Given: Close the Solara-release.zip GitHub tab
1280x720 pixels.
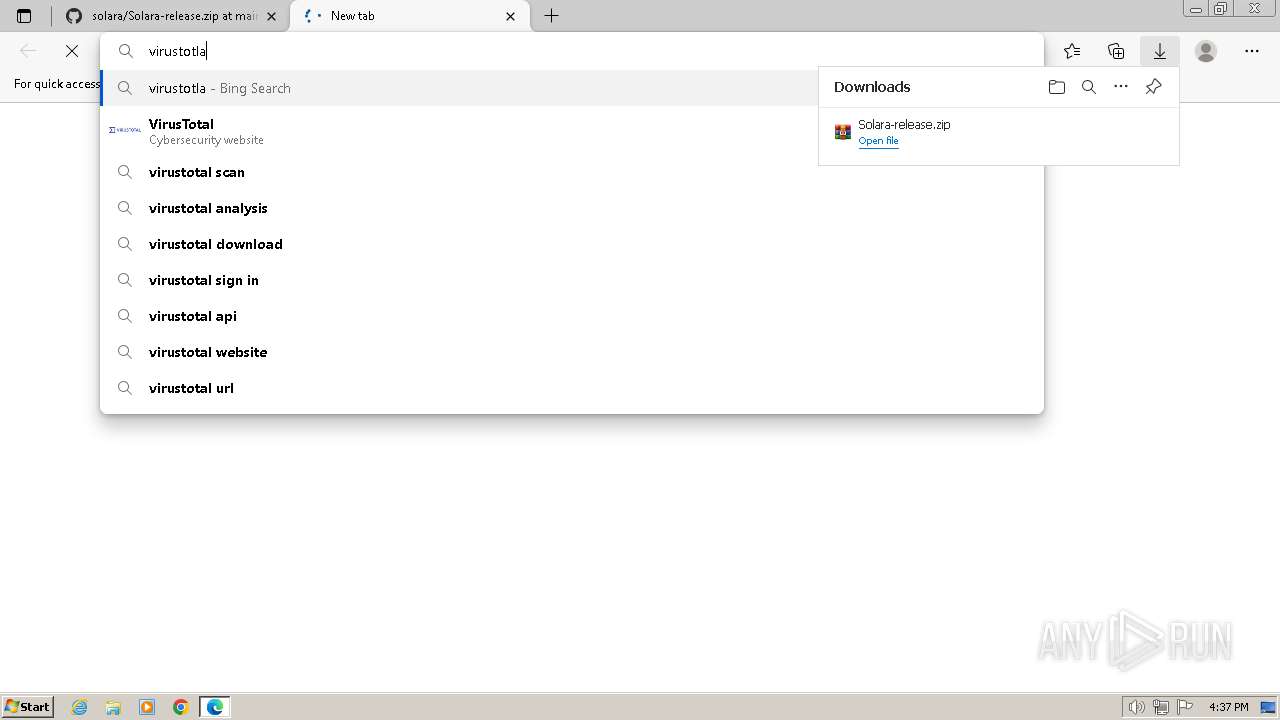Looking at the screenshot, I should tap(271, 16).
